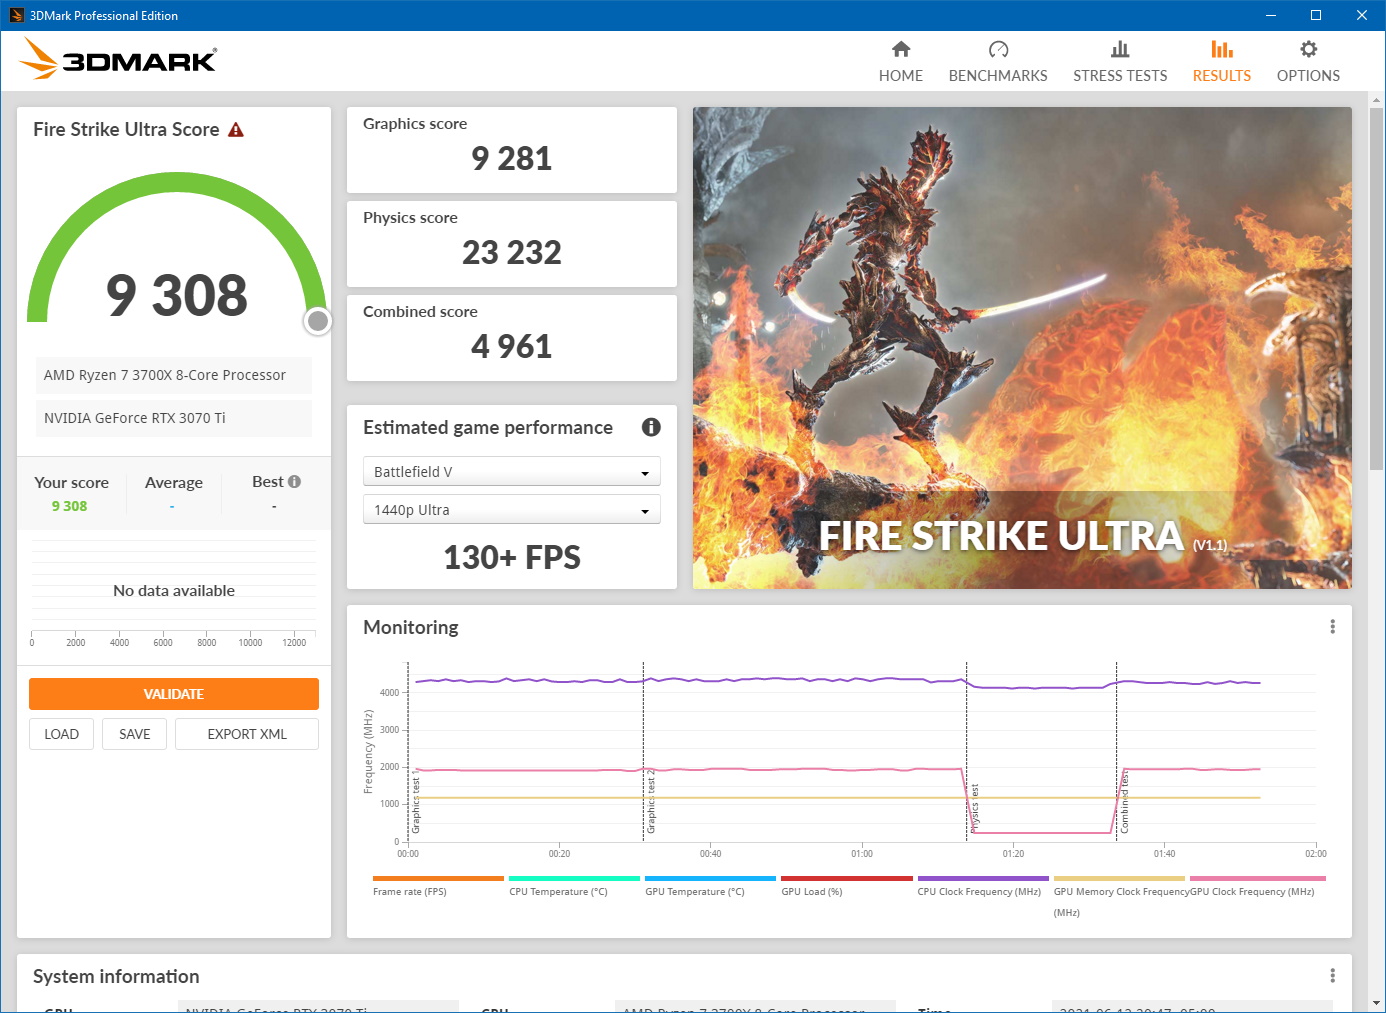Viewport: 1386px width, 1013px height.
Task: Click the Home icon in navigation
Action: click(x=901, y=50)
